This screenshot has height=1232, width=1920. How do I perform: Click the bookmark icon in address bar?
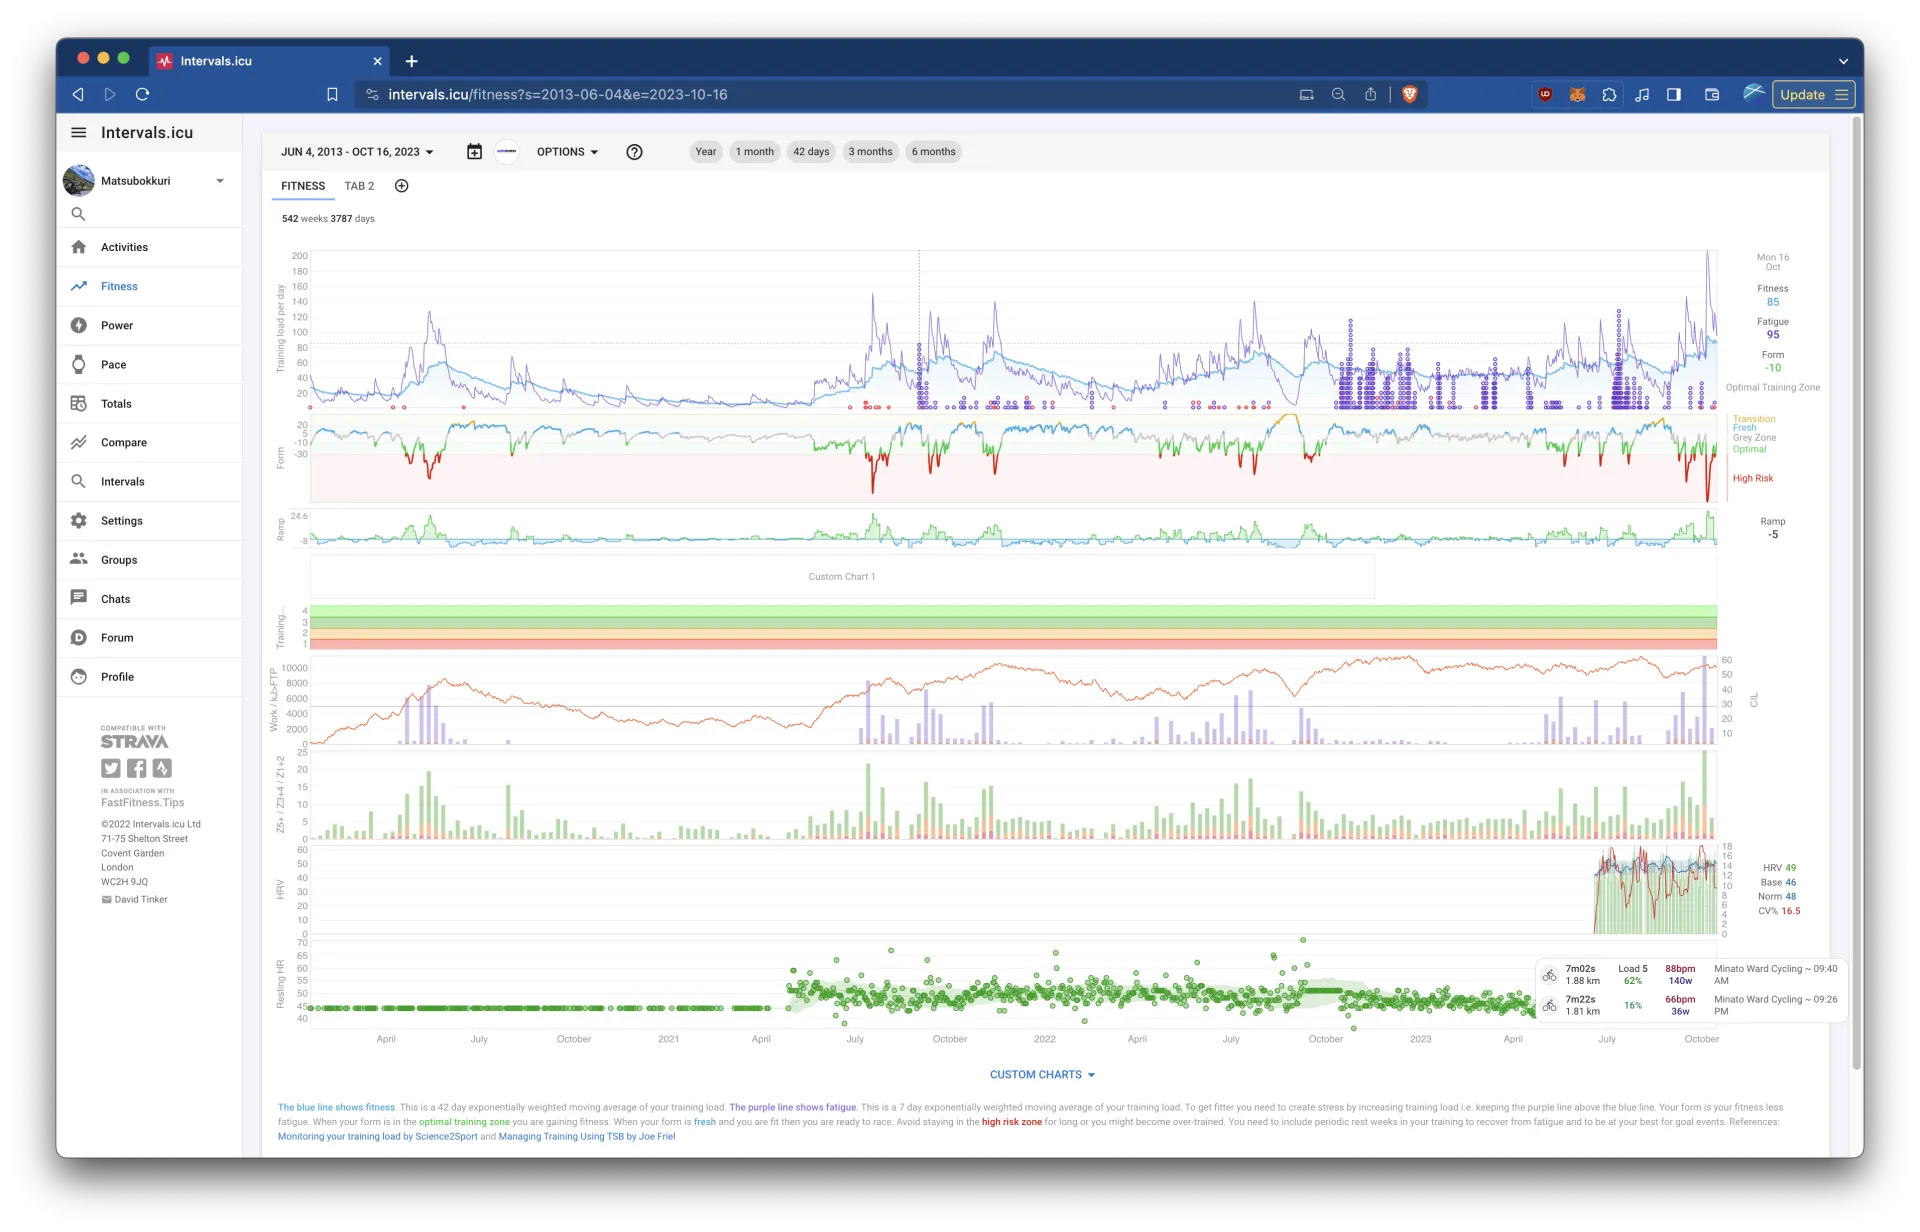coord(332,94)
